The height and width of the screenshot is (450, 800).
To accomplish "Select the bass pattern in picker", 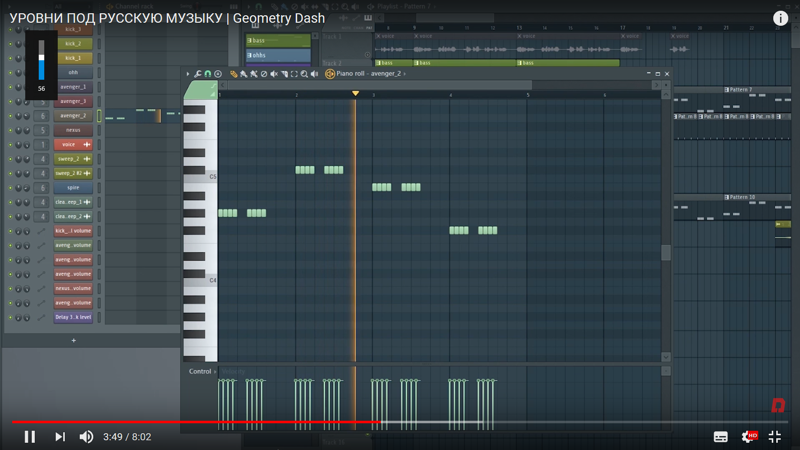I will [278, 40].
